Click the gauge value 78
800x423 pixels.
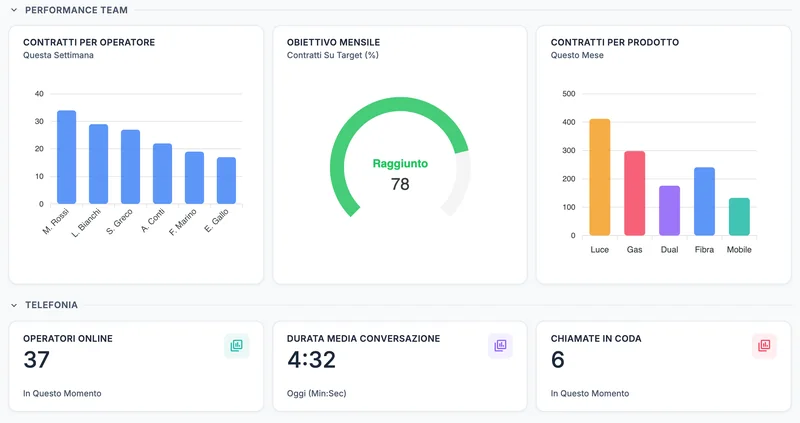[x=400, y=184]
